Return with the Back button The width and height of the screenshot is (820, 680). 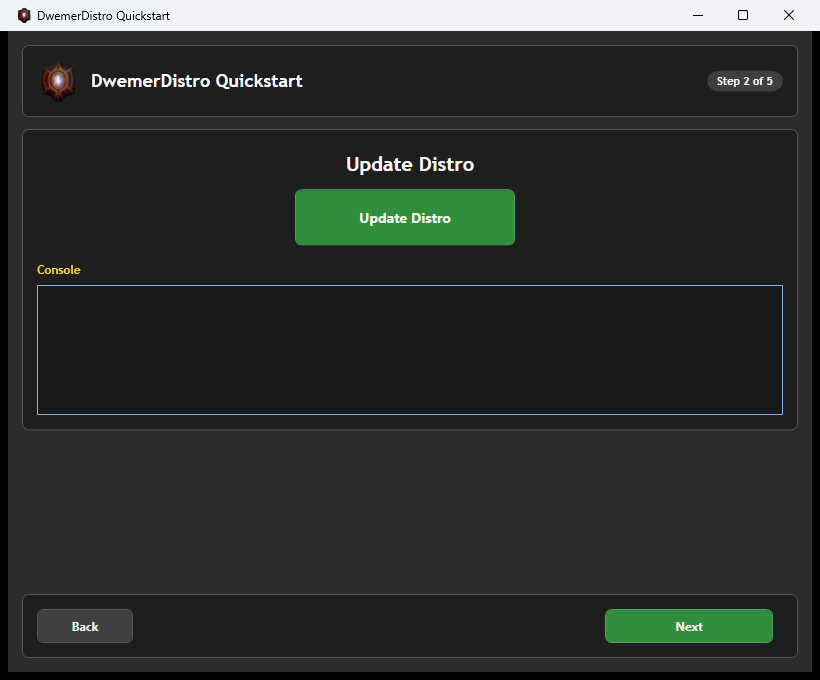point(85,626)
